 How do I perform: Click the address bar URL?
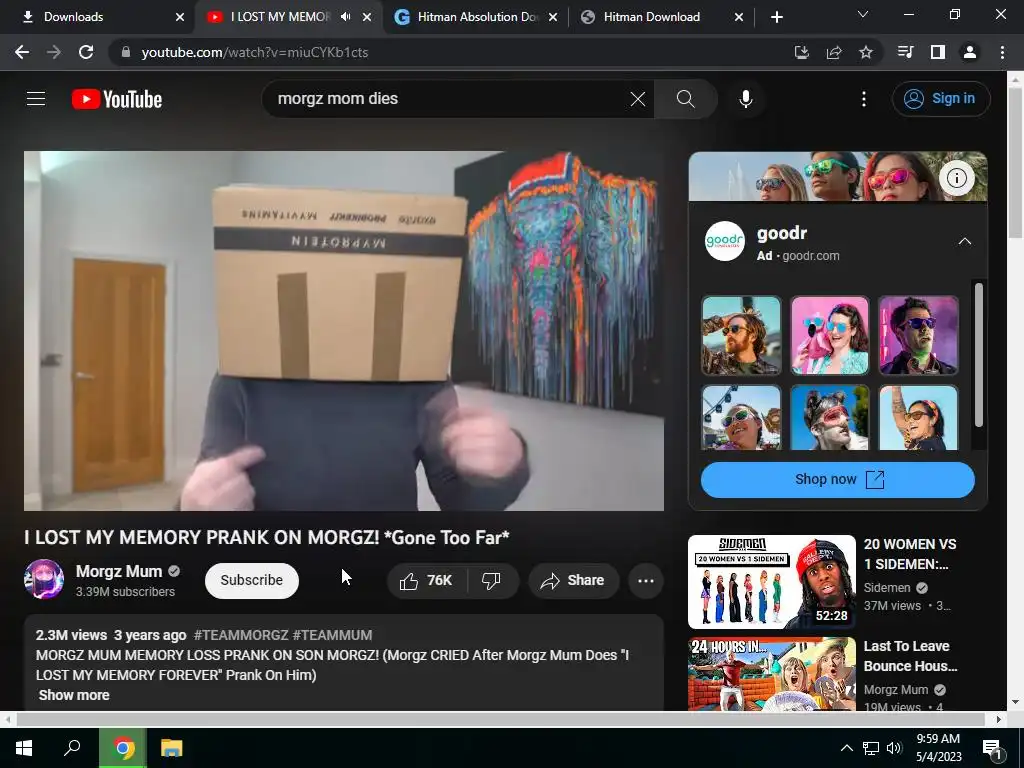click(255, 52)
